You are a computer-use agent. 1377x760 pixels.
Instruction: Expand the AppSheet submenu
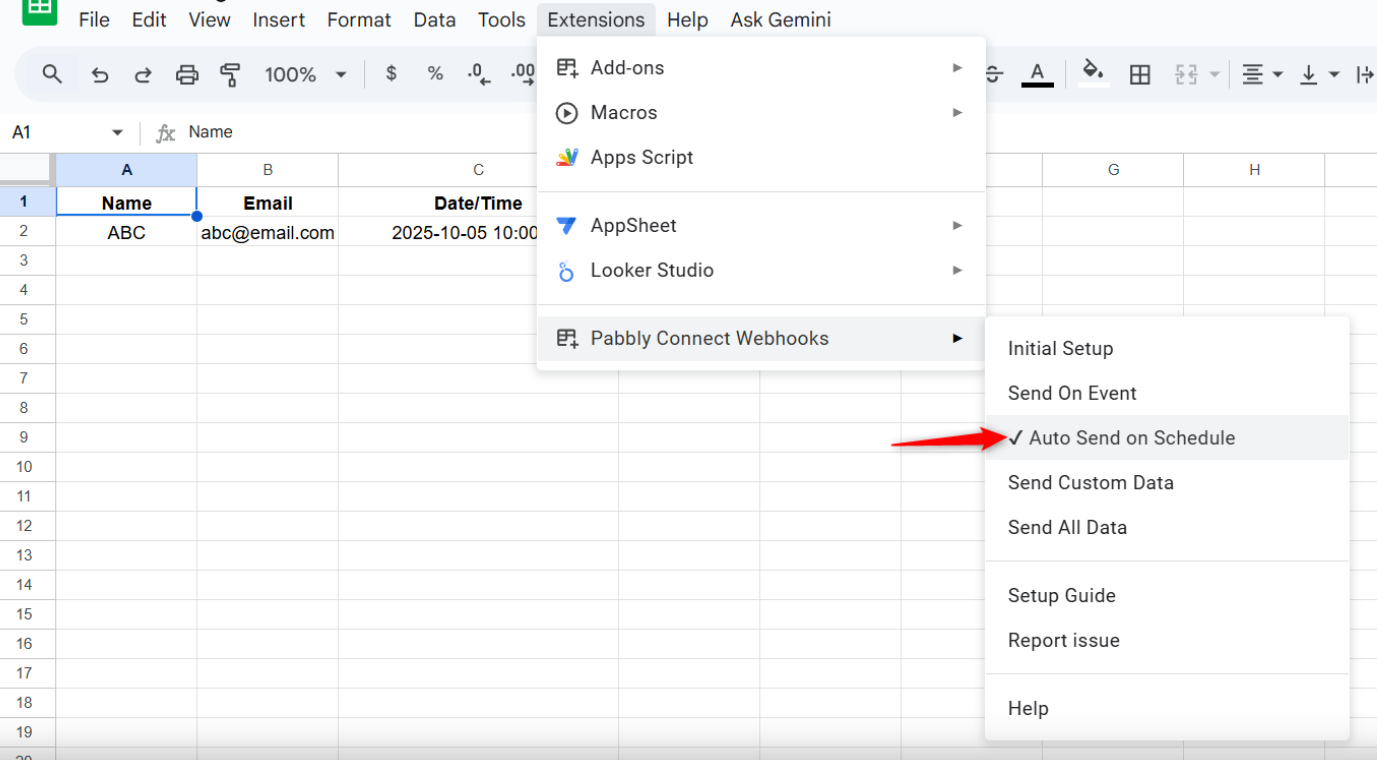[761, 226]
